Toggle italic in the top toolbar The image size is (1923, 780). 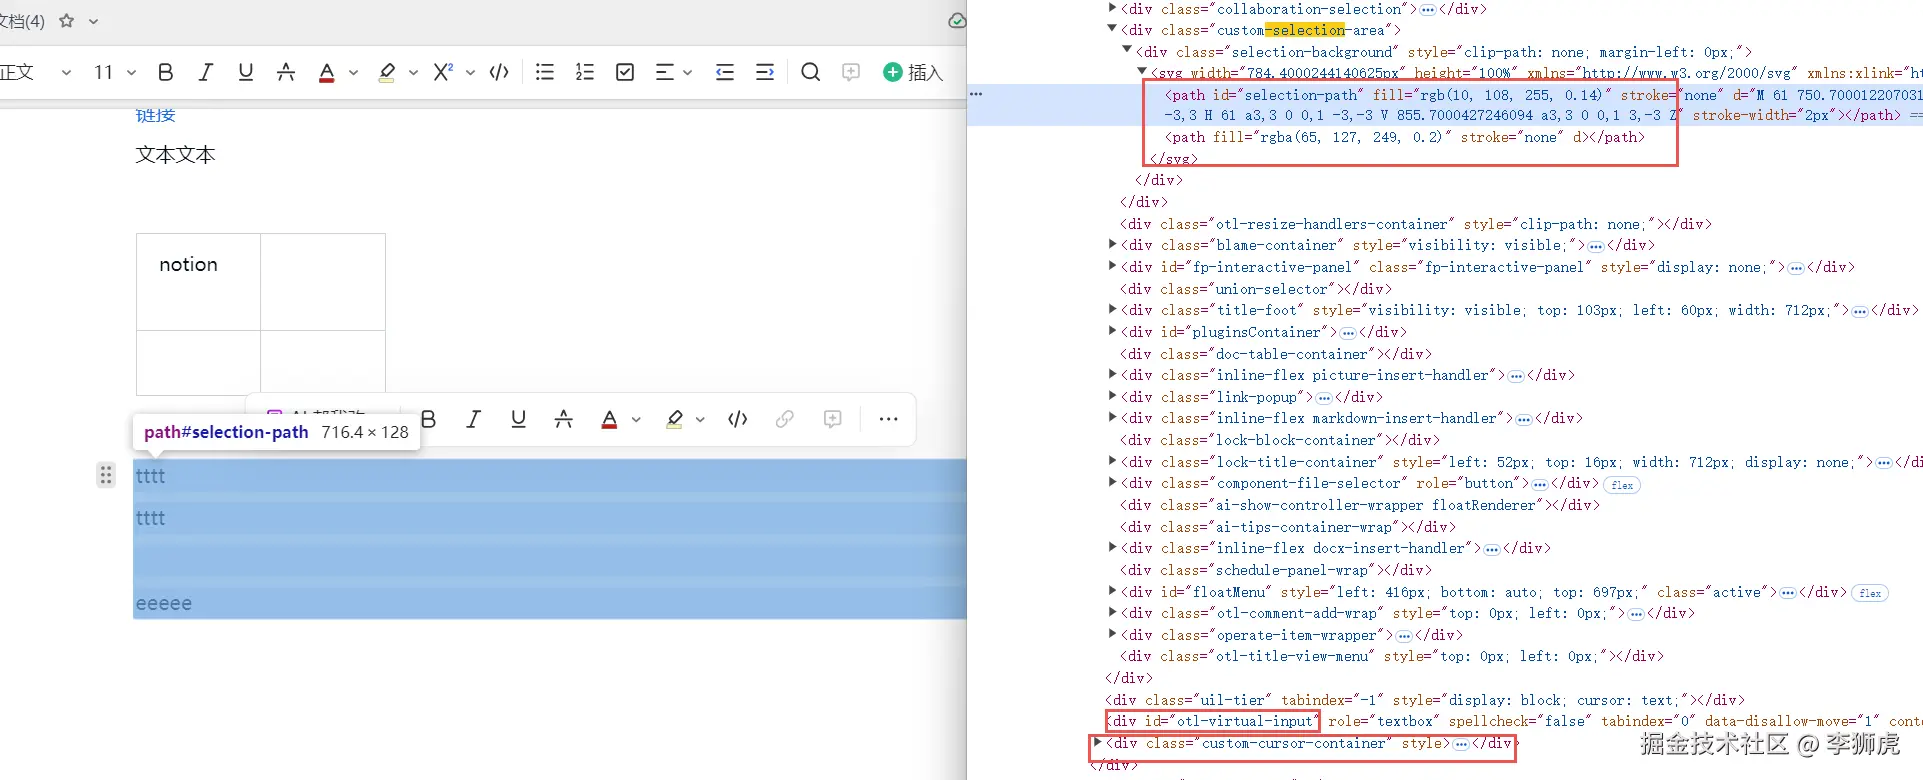click(206, 72)
